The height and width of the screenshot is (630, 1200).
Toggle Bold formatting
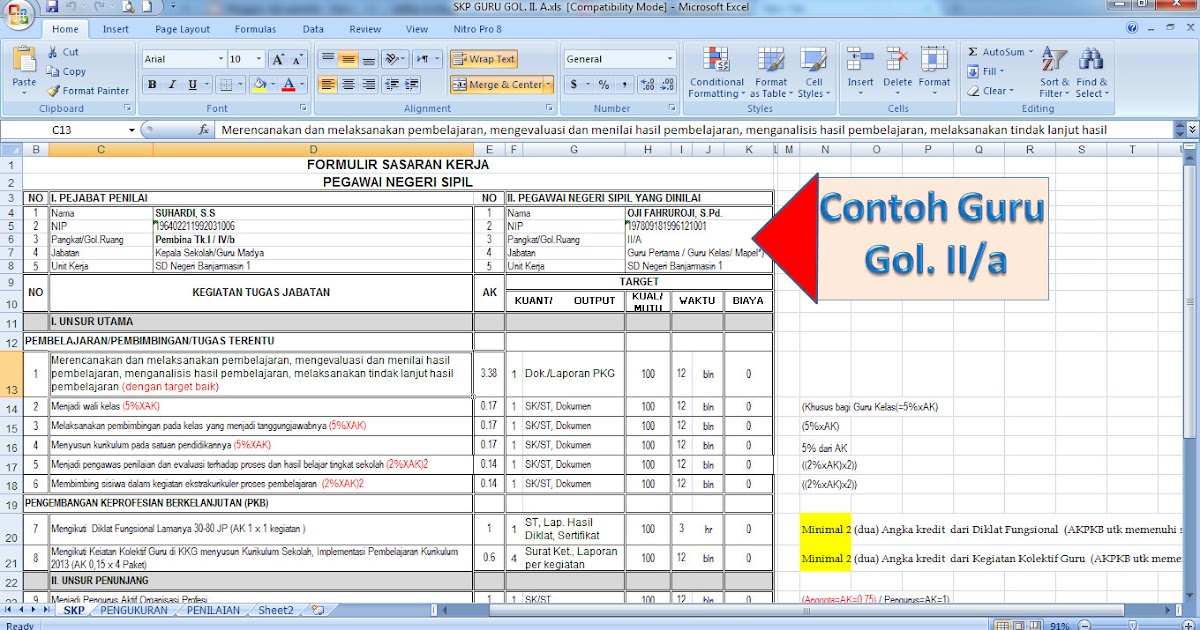(x=152, y=85)
